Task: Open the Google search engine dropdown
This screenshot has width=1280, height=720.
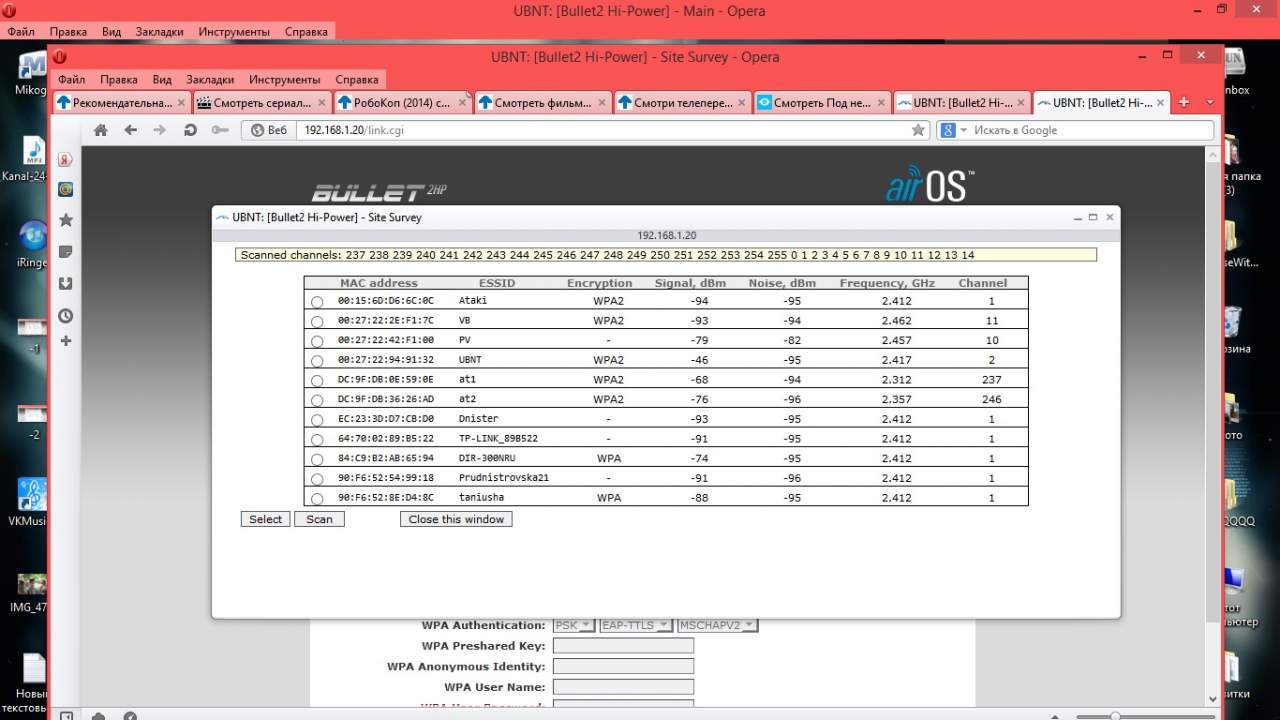Action: pyautogui.click(x=952, y=130)
